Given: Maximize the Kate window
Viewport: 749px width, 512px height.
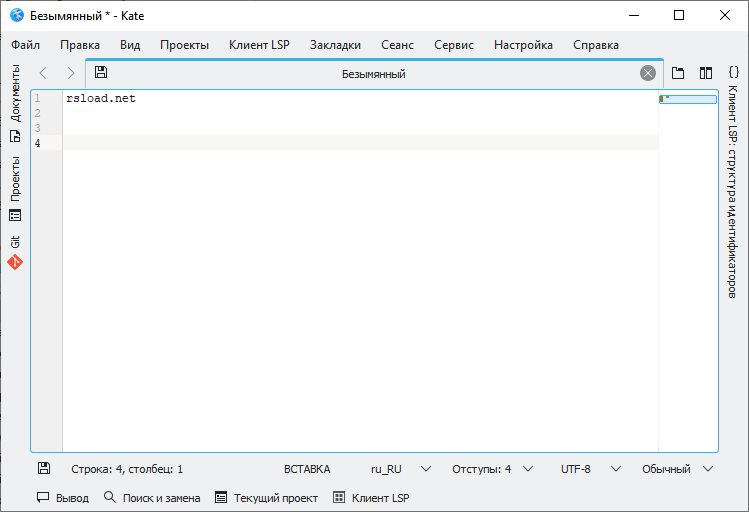Looking at the screenshot, I should point(679,15).
